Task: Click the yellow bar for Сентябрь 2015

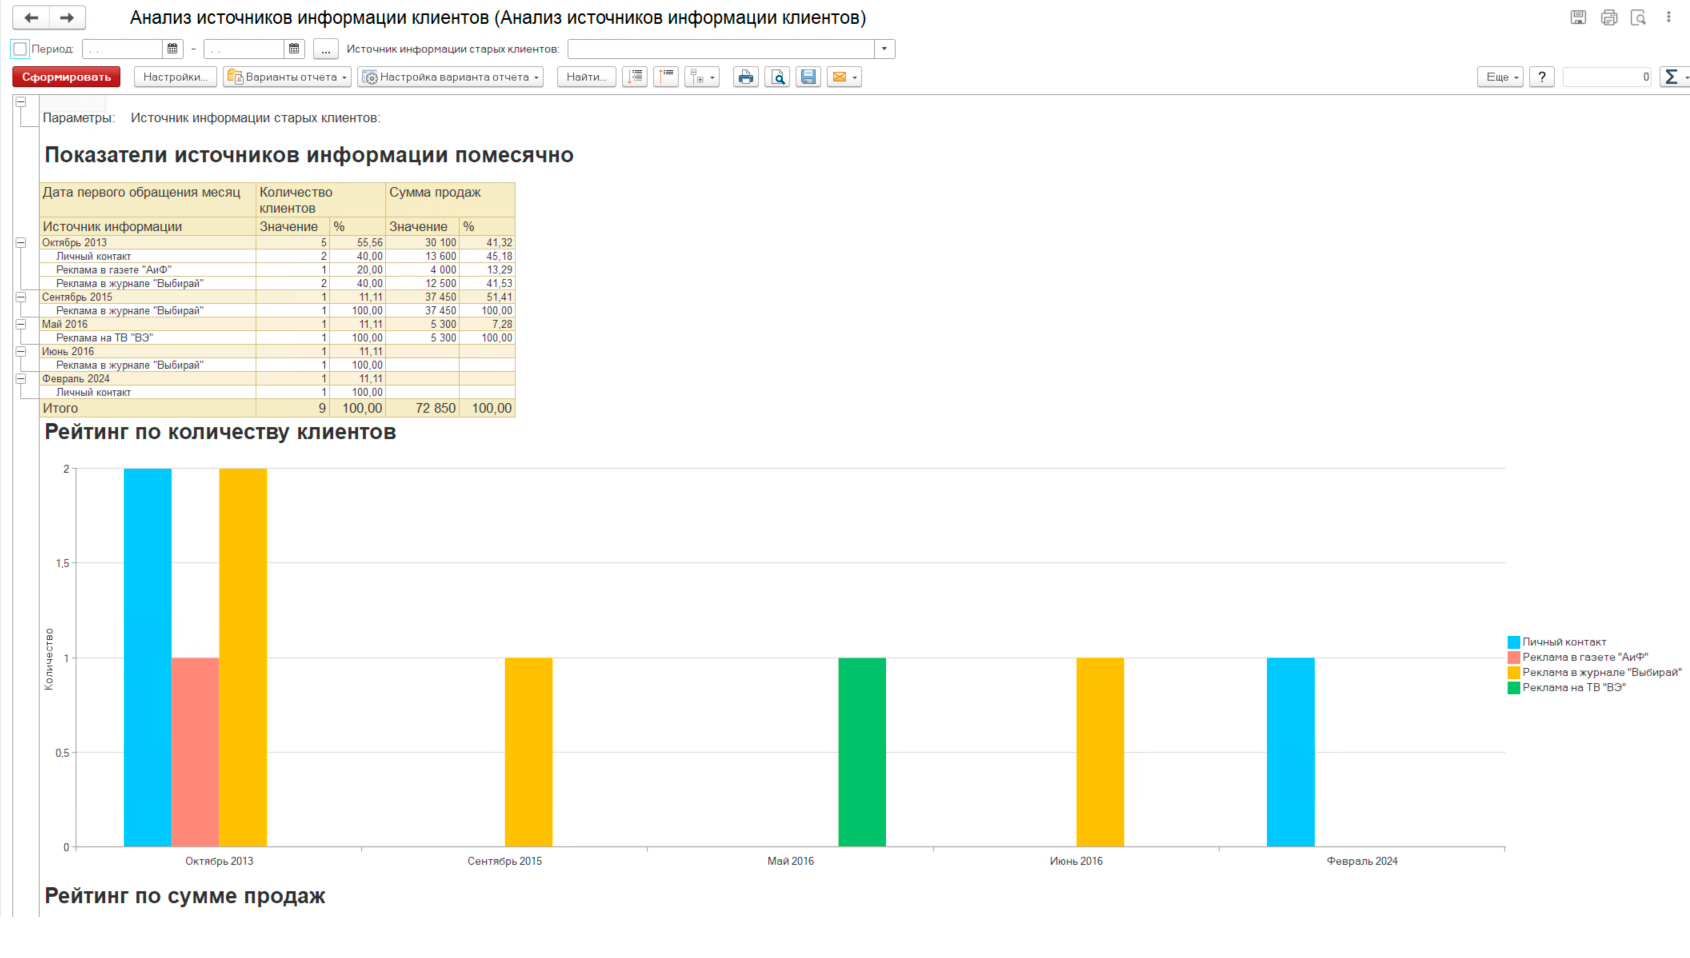Action: (528, 752)
